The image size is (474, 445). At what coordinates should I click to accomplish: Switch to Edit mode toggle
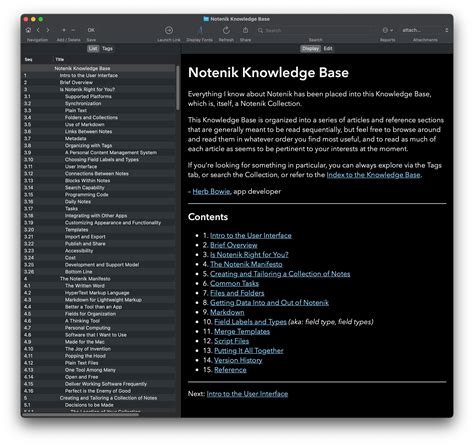click(328, 49)
